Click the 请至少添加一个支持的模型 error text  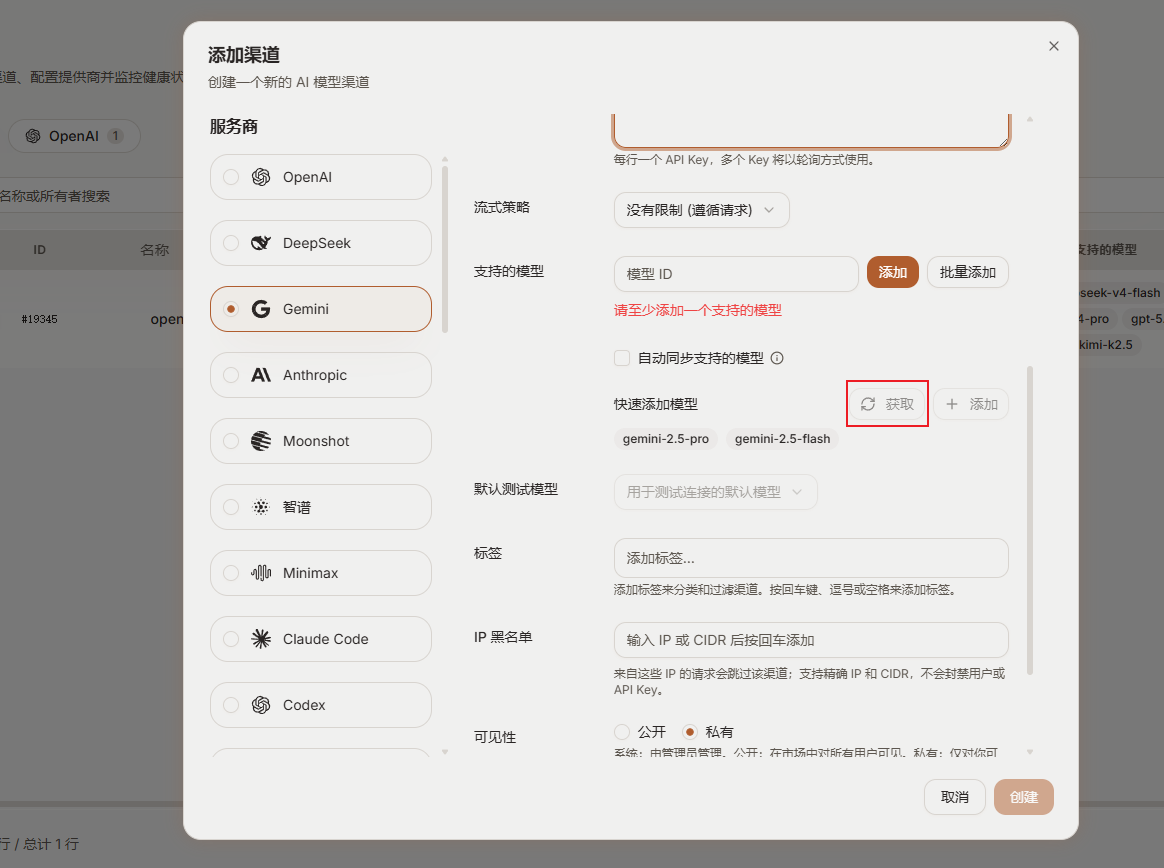[698, 310]
